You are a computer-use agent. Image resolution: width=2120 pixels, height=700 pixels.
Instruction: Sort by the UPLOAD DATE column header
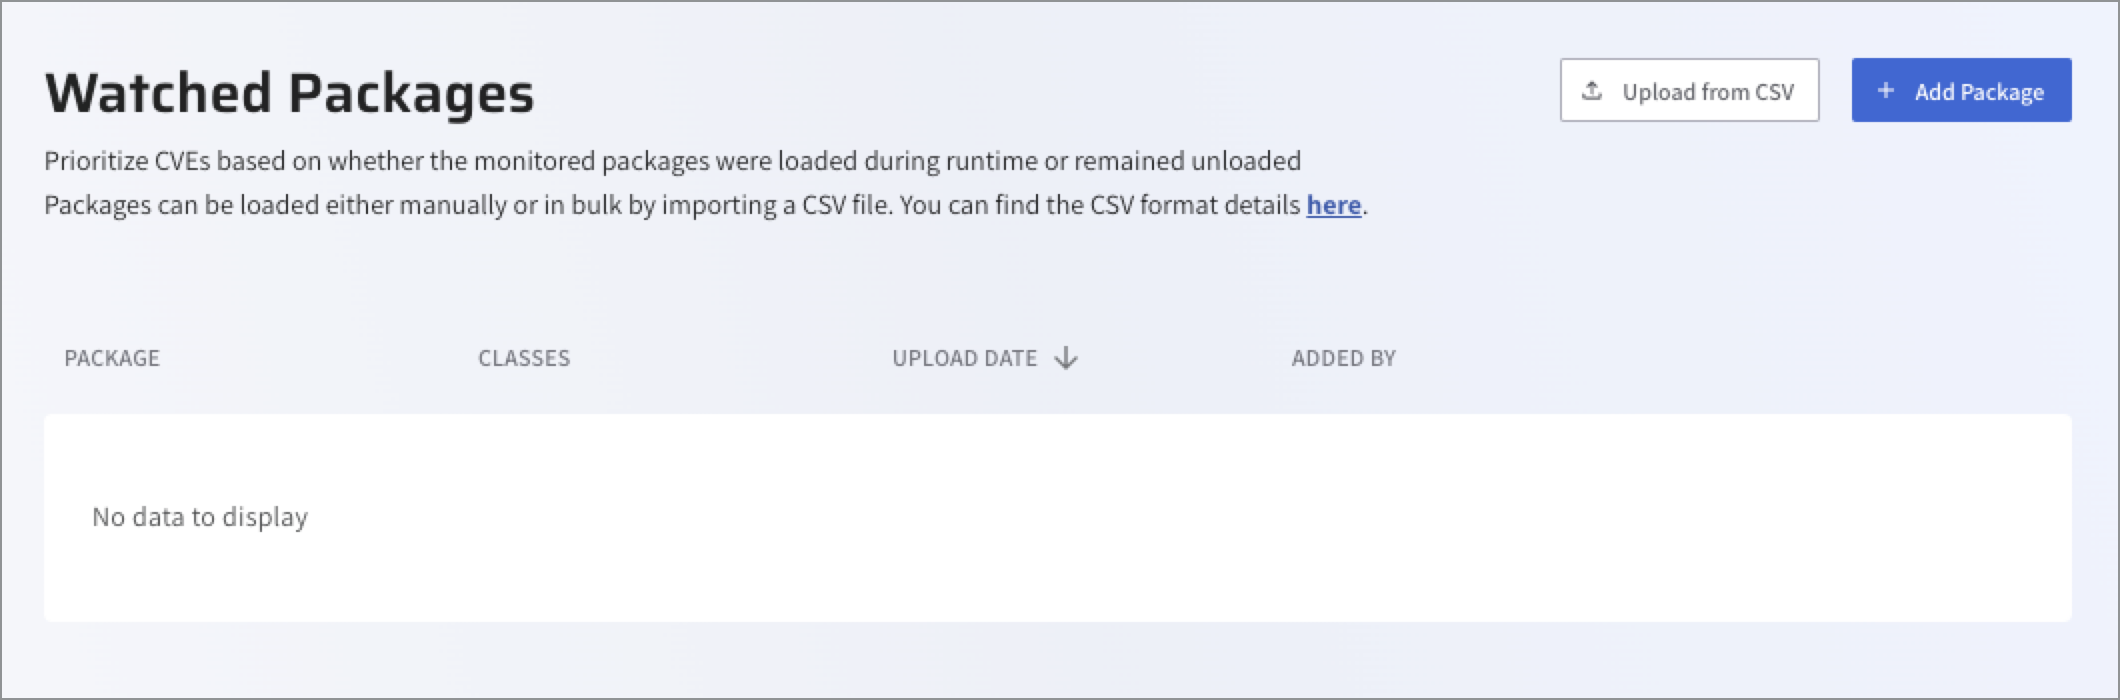click(x=964, y=358)
